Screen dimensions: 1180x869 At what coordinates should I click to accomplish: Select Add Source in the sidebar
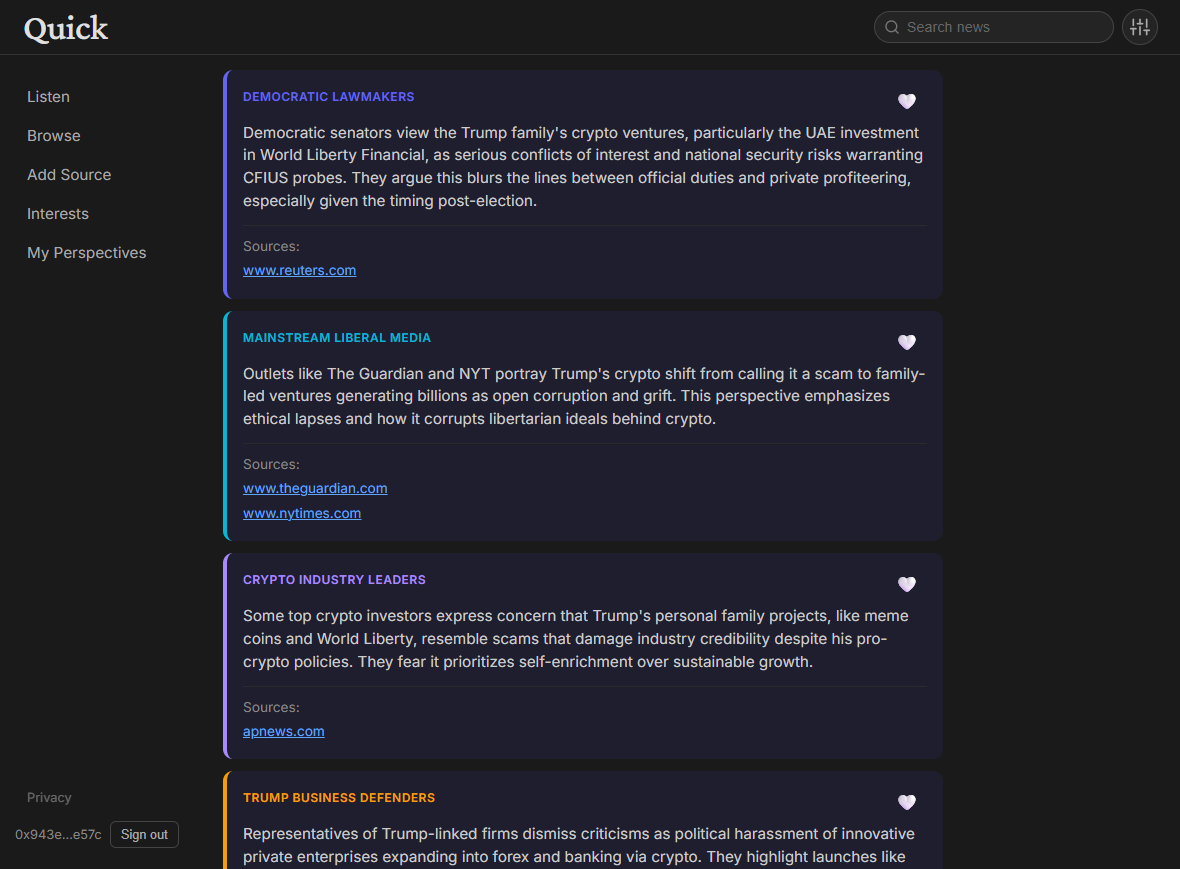69,174
